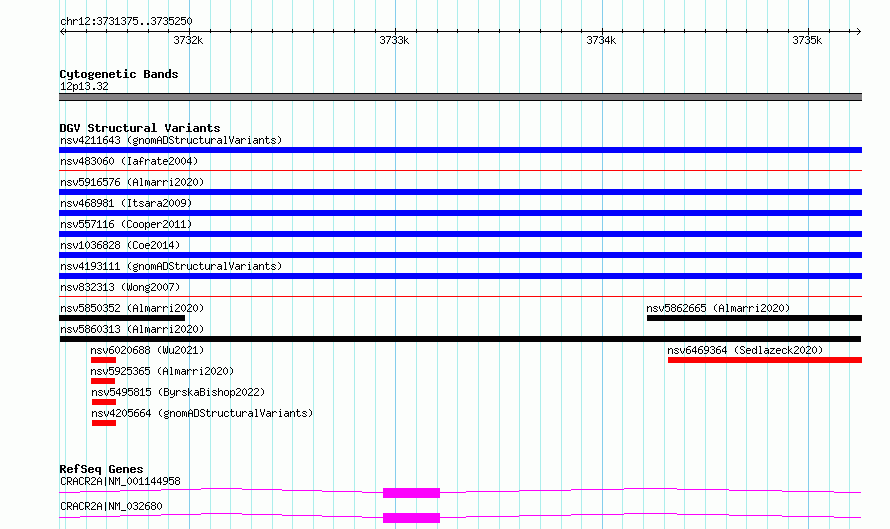Open variant nsv5916576 (Almarri2020) label
Screen dimensions: 890x529
pos(132,182)
